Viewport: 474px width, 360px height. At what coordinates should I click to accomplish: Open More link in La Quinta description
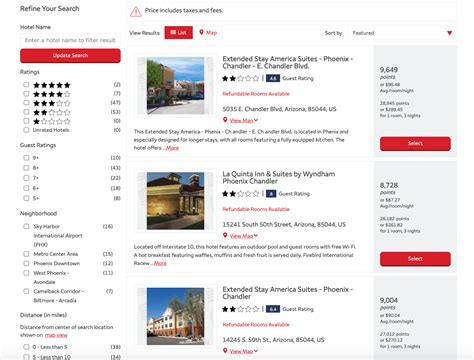(x=160, y=263)
